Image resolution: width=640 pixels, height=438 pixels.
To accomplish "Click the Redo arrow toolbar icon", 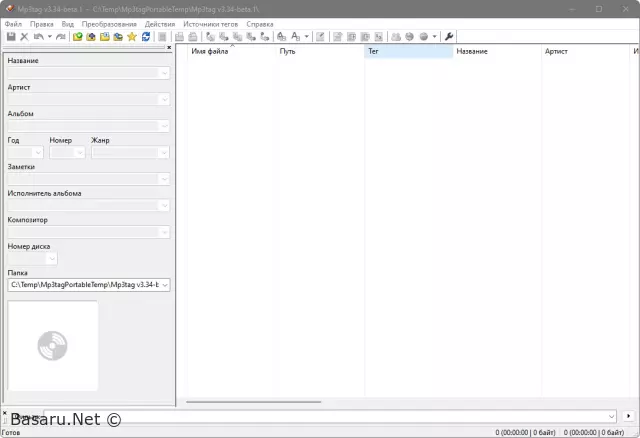I will click(x=61, y=37).
